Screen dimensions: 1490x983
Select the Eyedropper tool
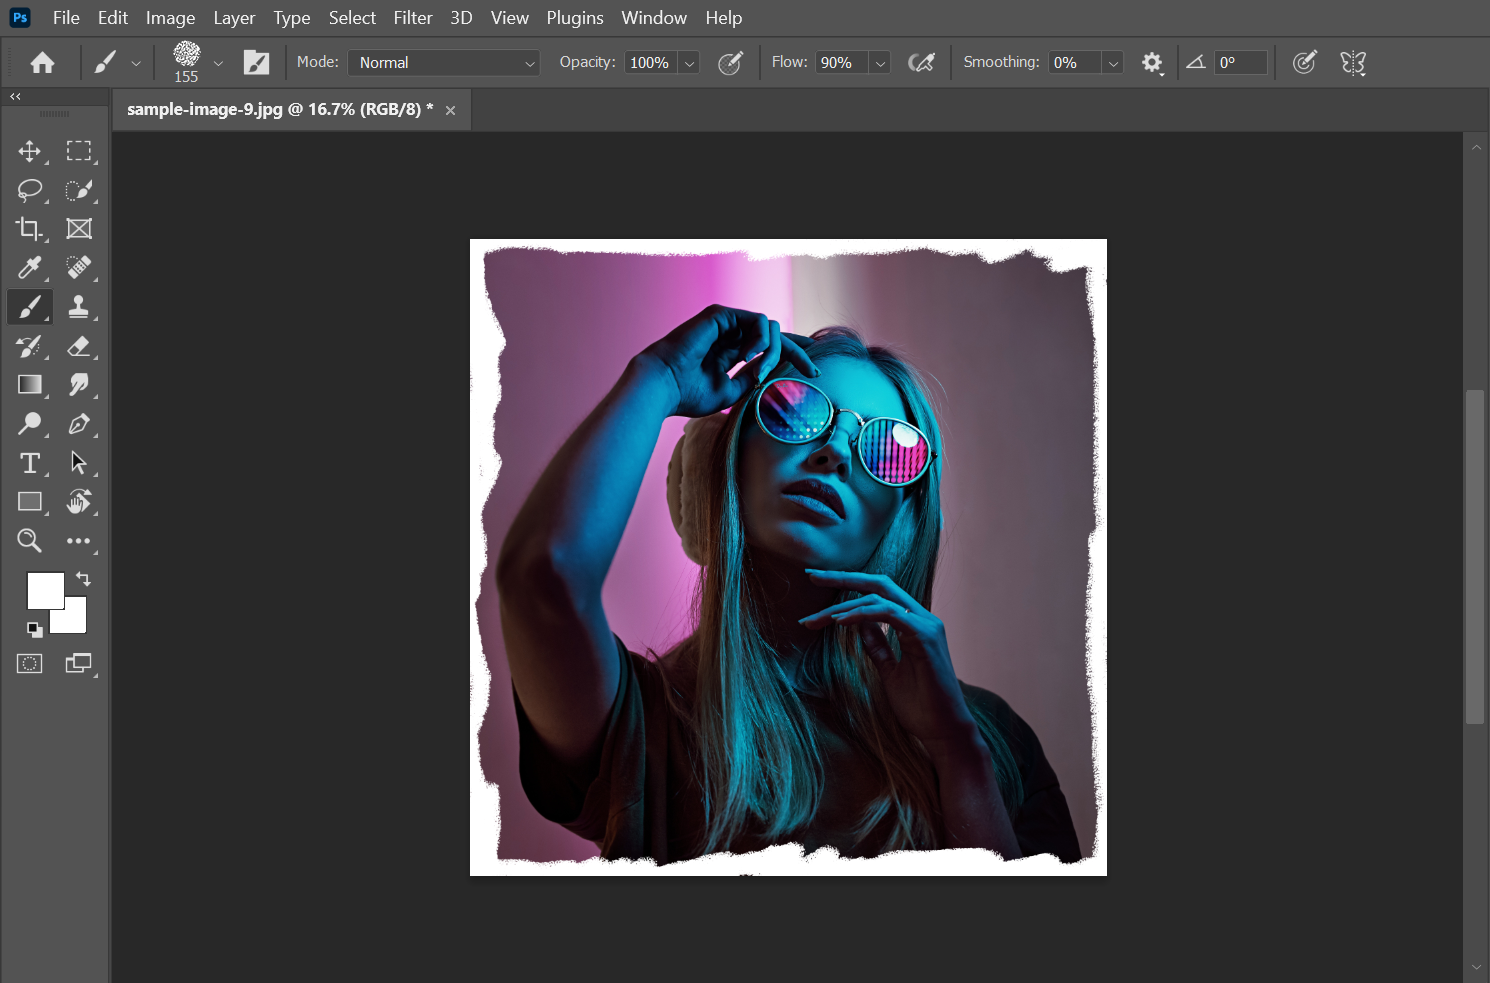[29, 268]
